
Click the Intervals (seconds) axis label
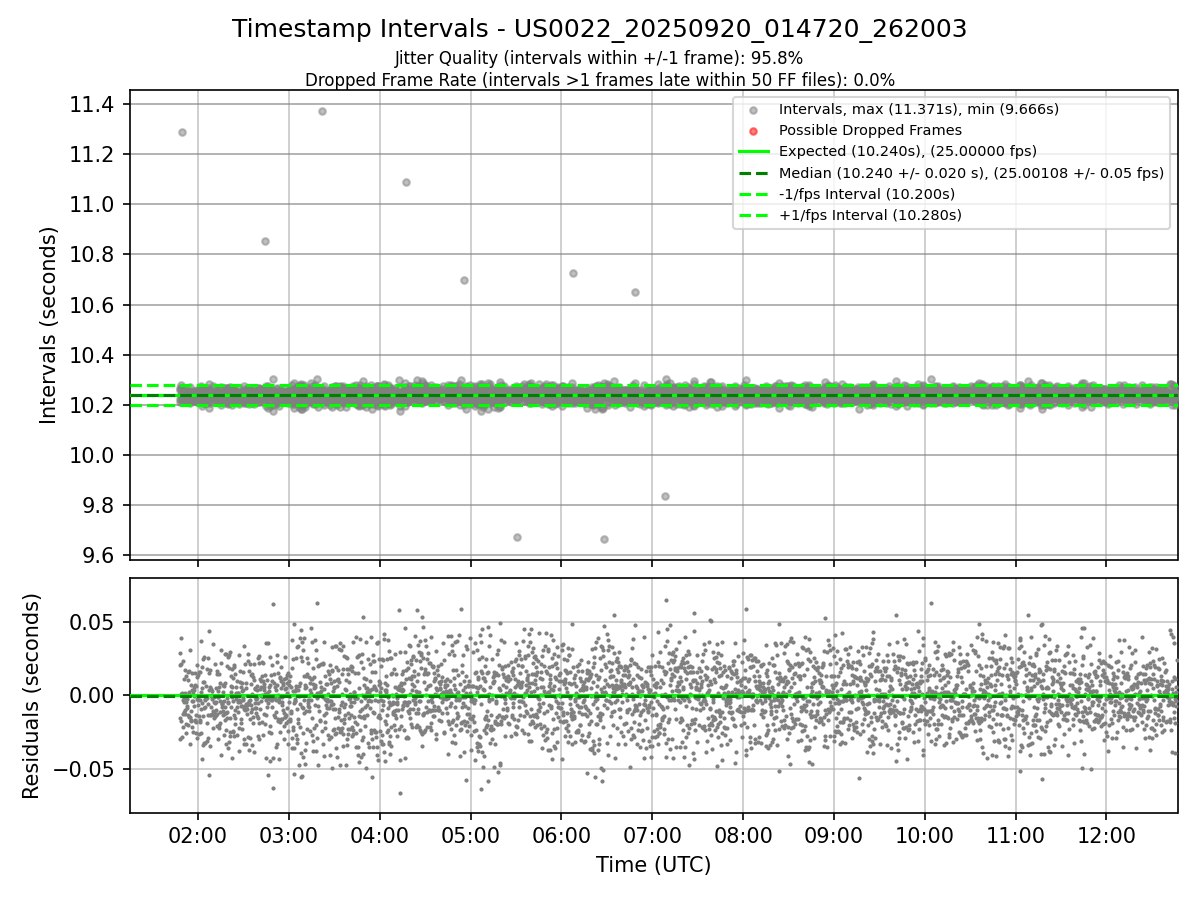49,325
